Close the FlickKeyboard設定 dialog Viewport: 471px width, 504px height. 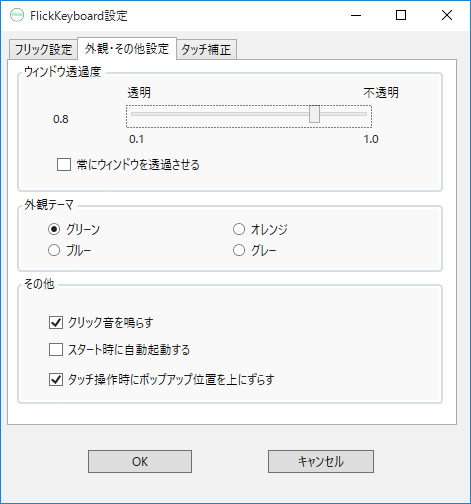click(x=447, y=15)
